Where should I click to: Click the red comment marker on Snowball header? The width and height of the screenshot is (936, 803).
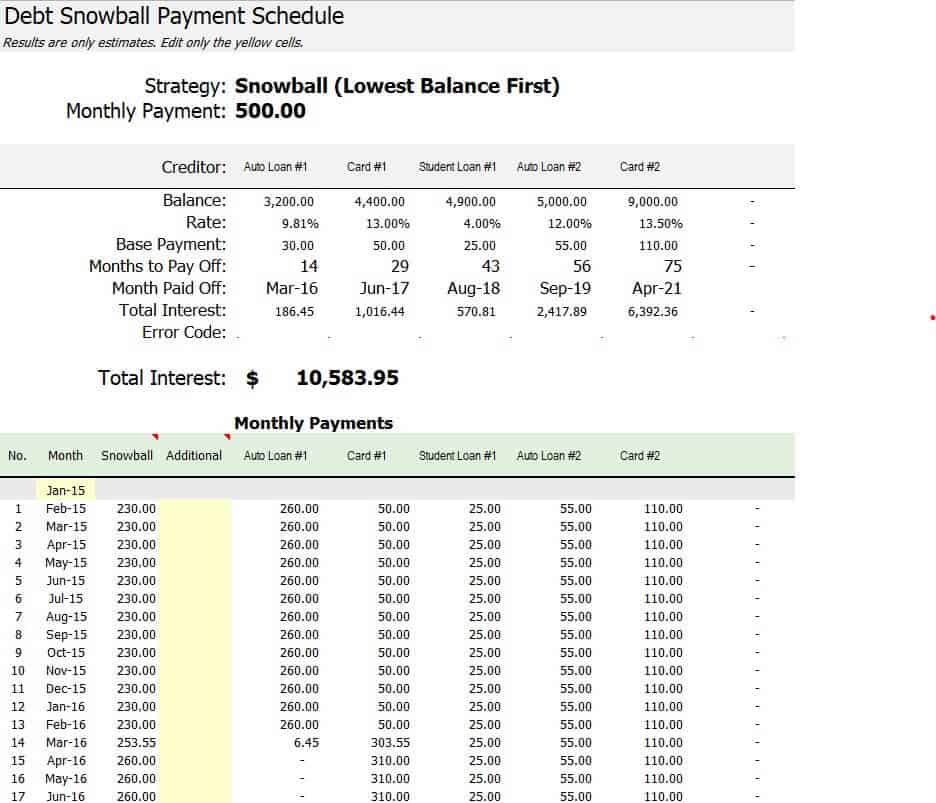tap(154, 438)
